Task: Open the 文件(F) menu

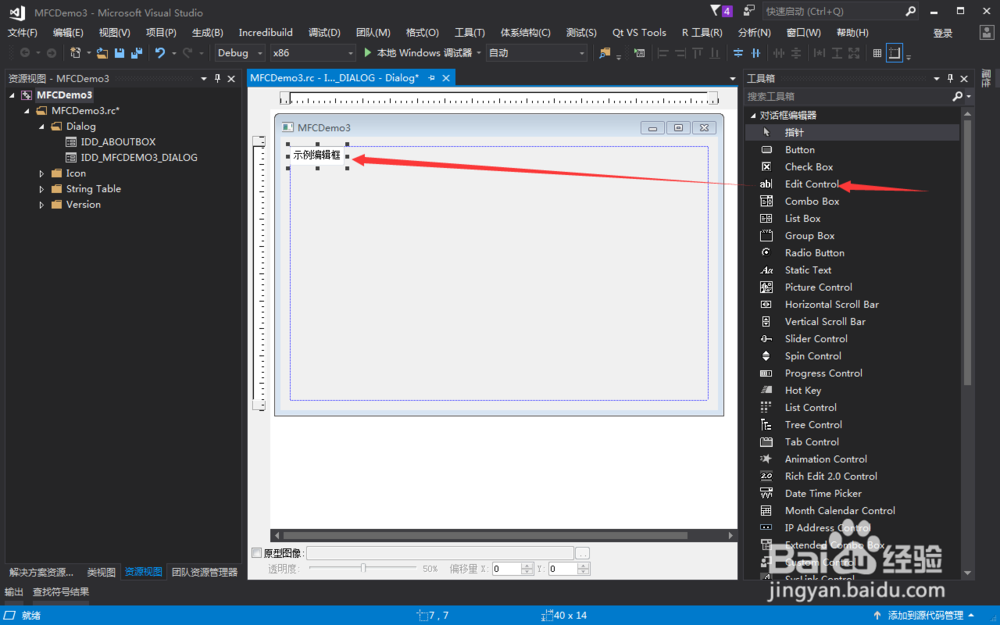Action: (x=22, y=33)
